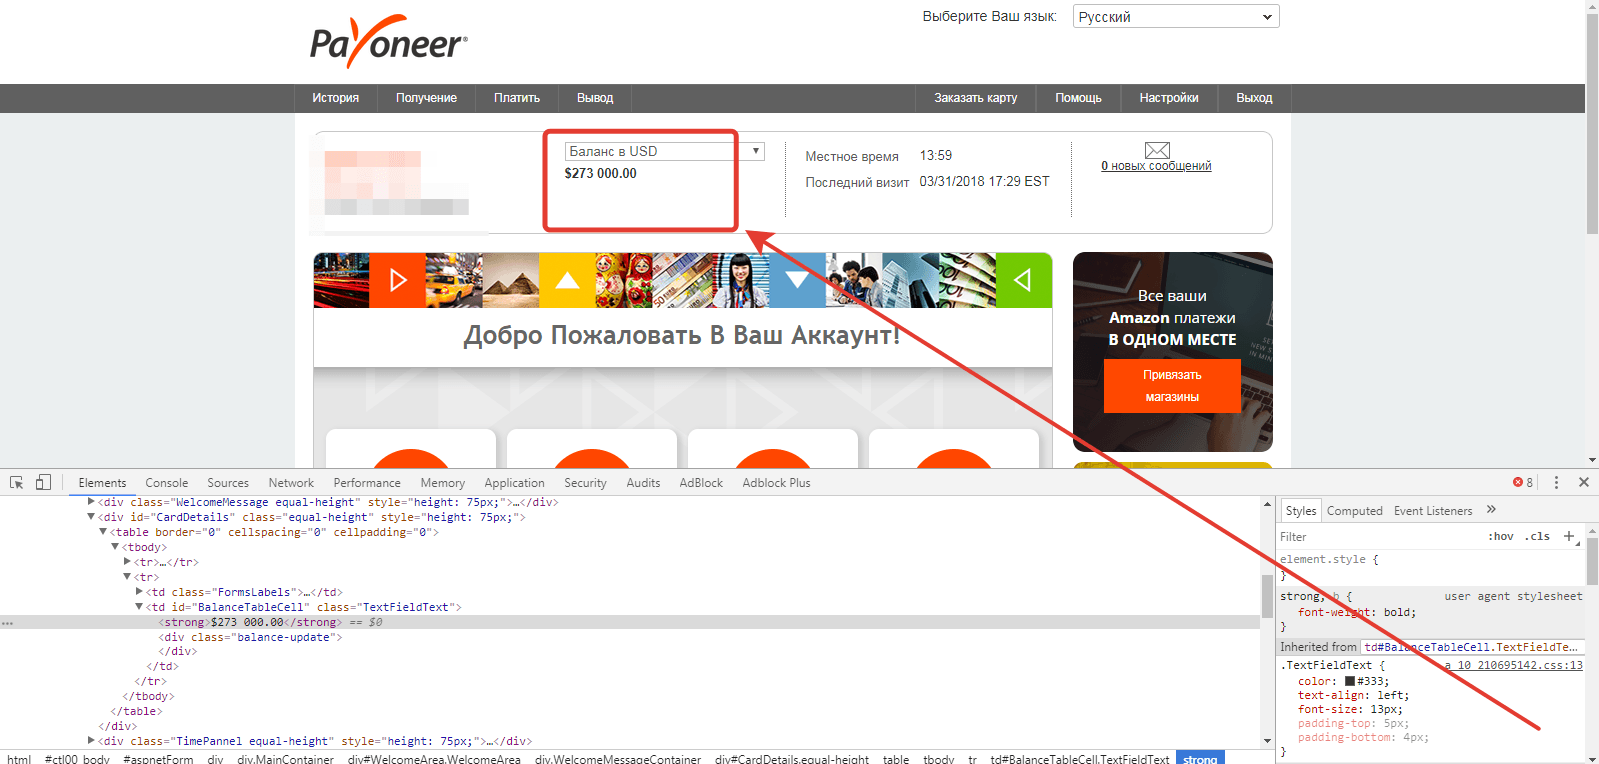The width and height of the screenshot is (1599, 764).
Task: Switch to the Performance DevTools tab
Action: 367,482
